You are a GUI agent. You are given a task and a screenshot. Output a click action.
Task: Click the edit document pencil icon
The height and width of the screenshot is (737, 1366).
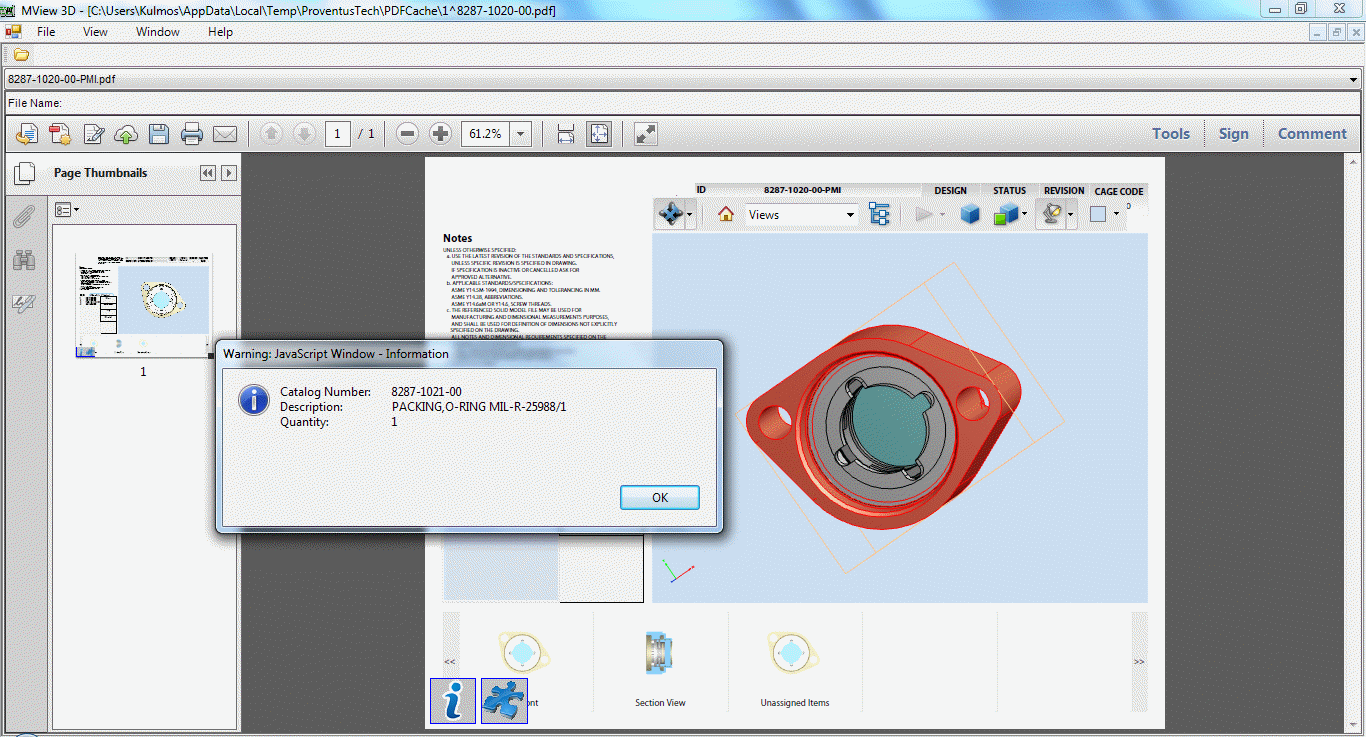pyautogui.click(x=94, y=134)
